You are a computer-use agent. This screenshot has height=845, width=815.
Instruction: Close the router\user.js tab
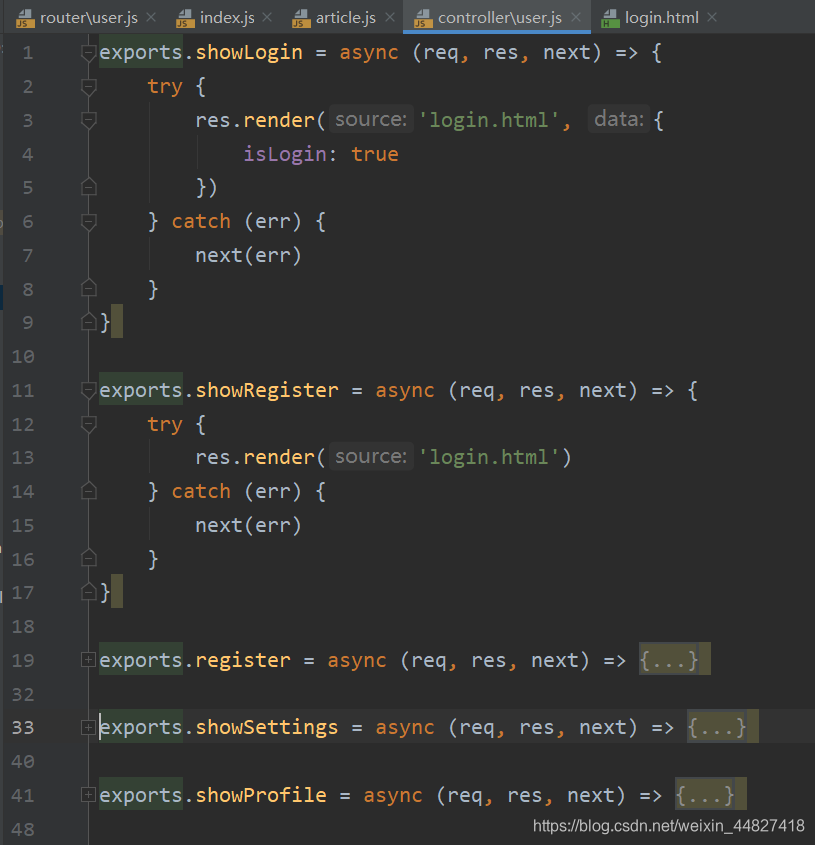click(x=151, y=17)
